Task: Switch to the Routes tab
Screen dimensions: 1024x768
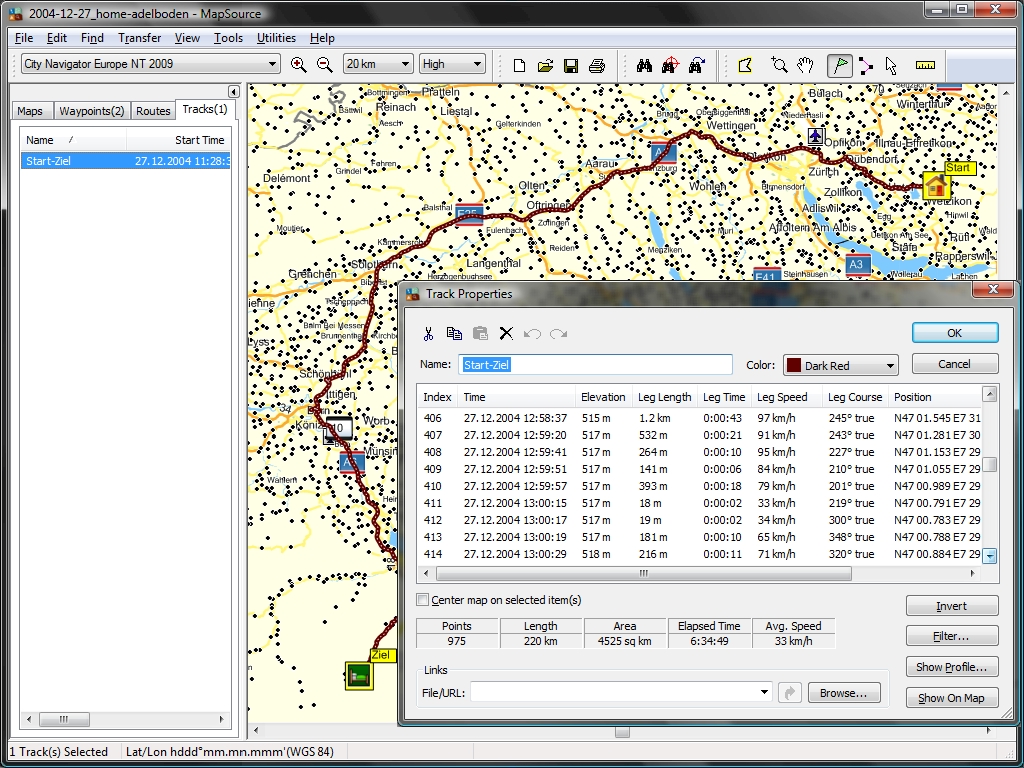Action: coord(153,111)
